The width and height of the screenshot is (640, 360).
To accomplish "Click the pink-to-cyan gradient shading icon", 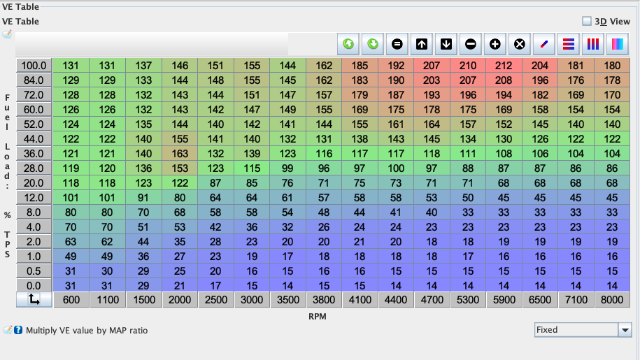I will pos(618,44).
